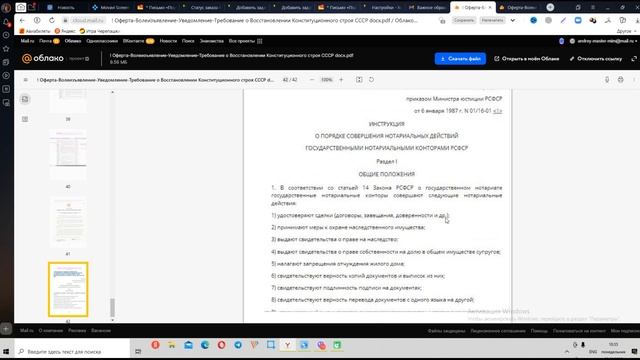The image size is (640, 360).
Task: Open ВКонтакте in Mail.ru navigation
Action: point(138,41)
